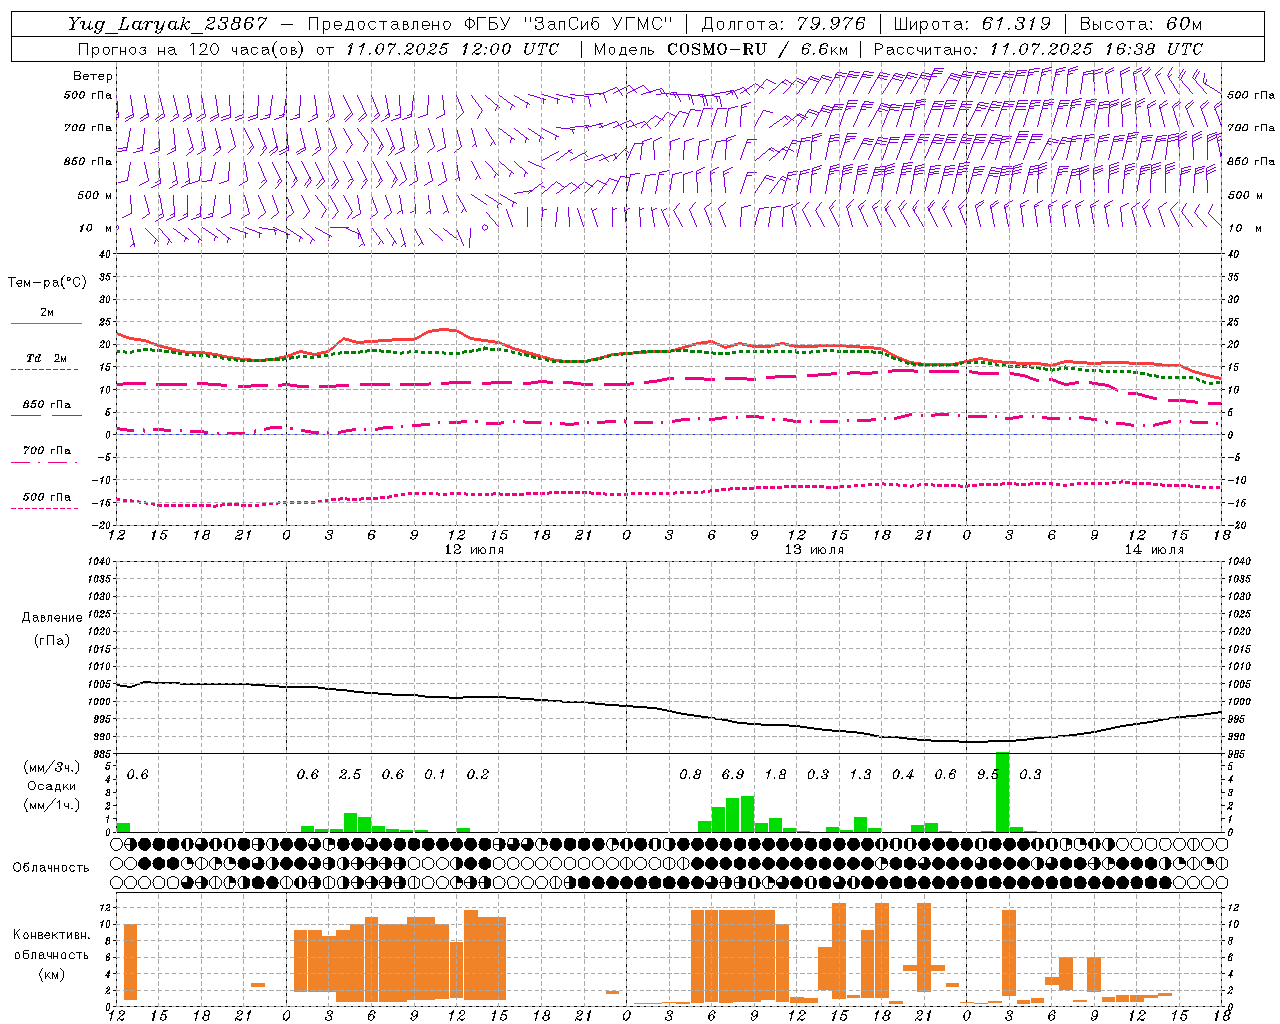Select the Рассчитано: 11.07.2025 16:38 UTC text
The height and width of the screenshot is (1024, 1280).
pos(1038,49)
